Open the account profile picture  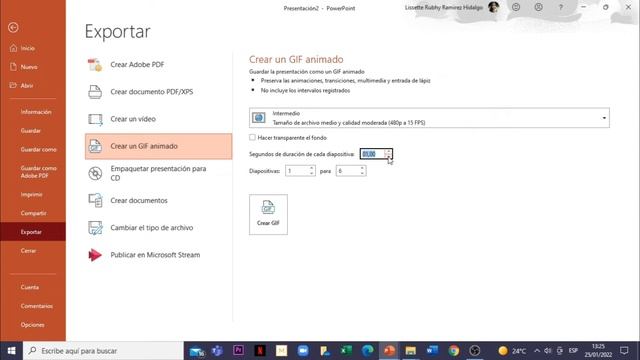(x=493, y=7)
